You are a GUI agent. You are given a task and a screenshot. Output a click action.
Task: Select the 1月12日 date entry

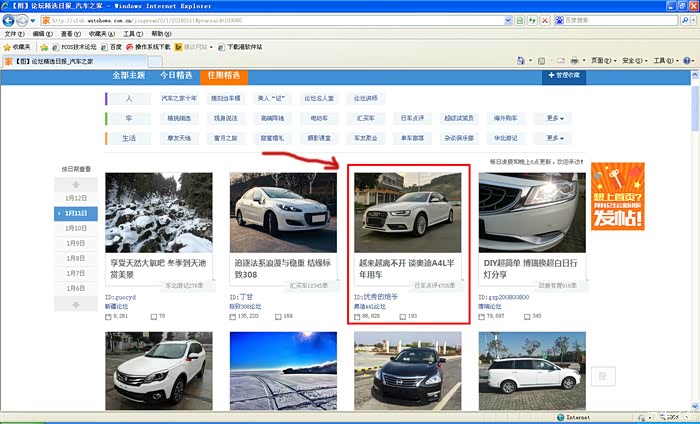pyautogui.click(x=76, y=198)
